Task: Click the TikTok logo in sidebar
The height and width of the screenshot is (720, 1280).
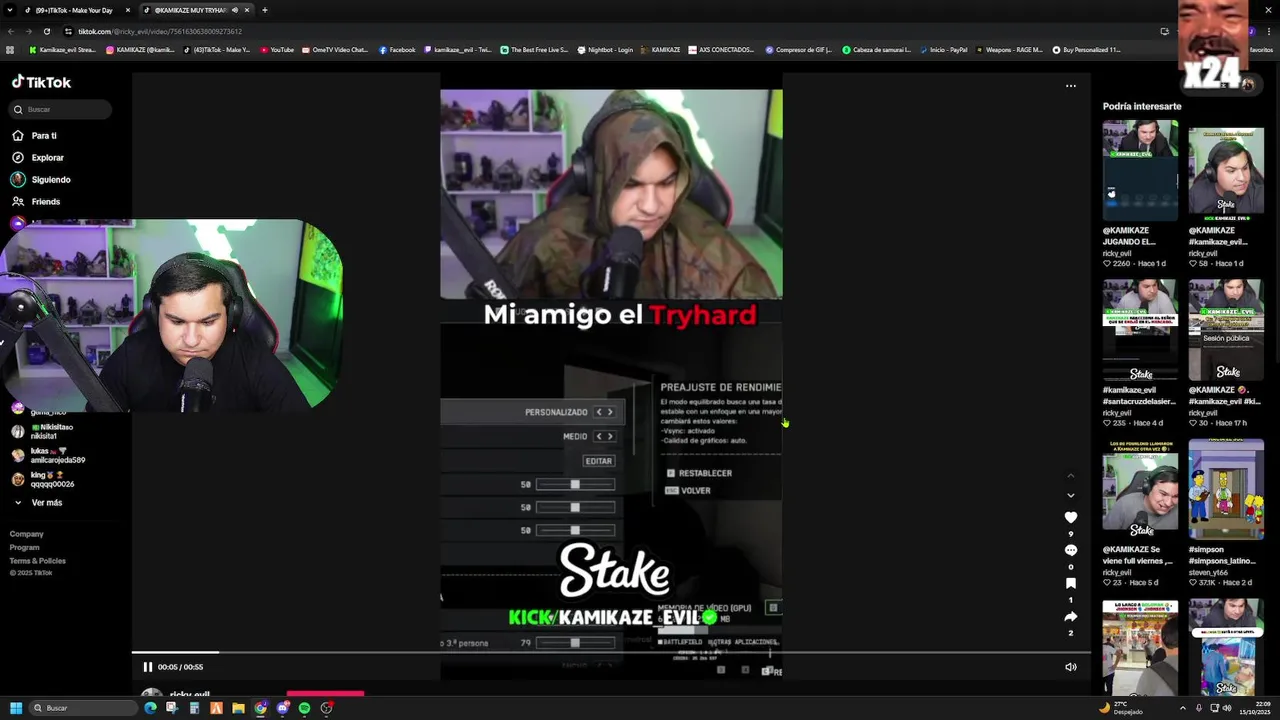Action: 41,82
